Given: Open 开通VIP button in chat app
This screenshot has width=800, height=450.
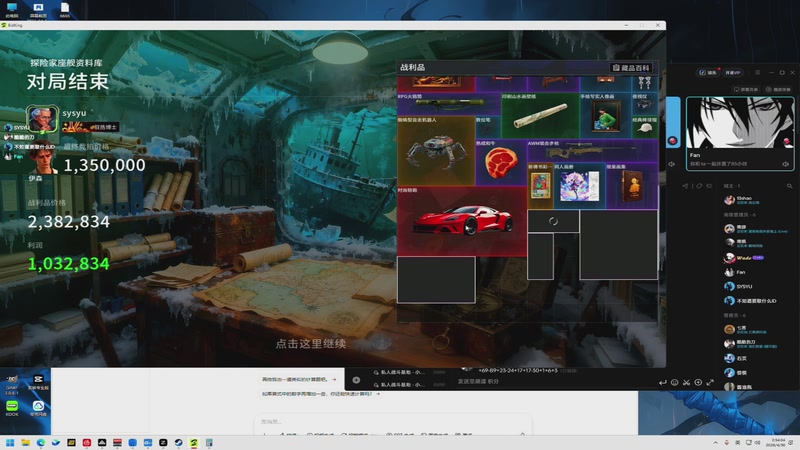Looking at the screenshot, I should point(733,72).
